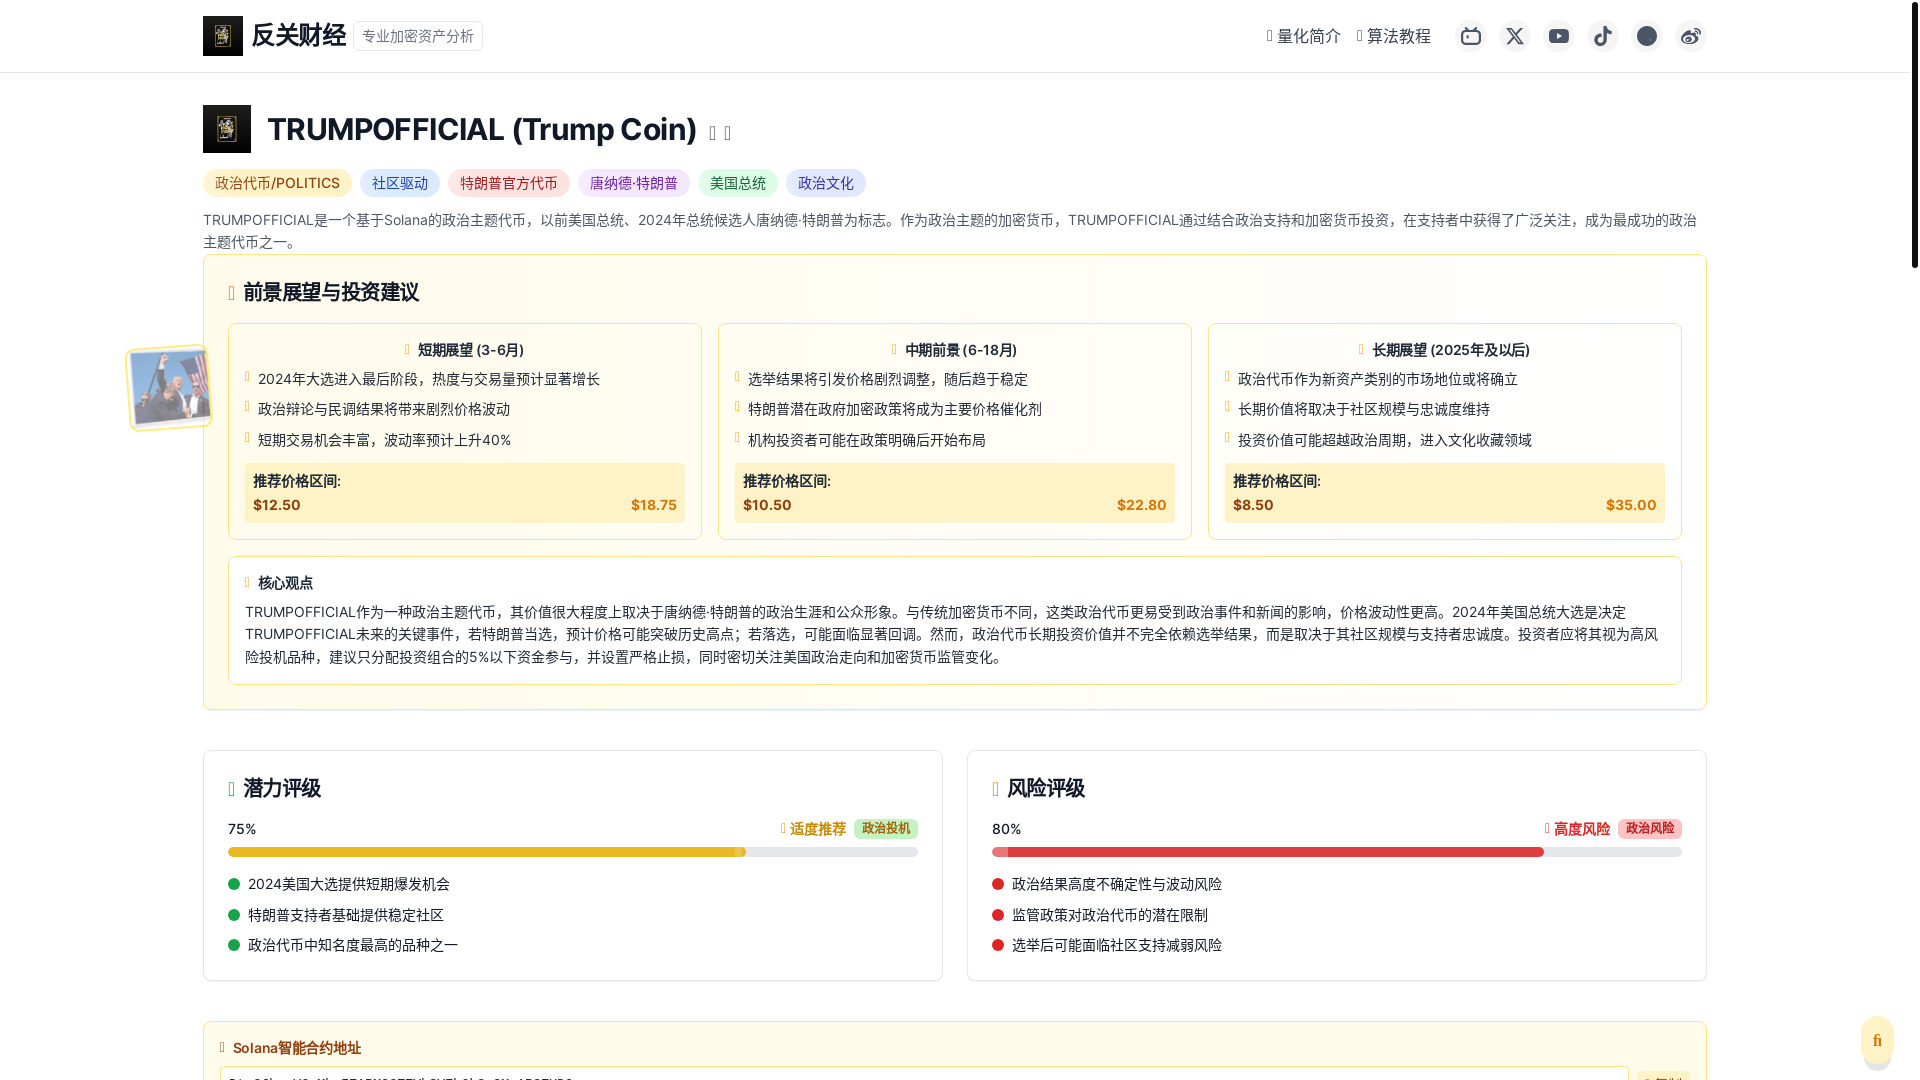Click the $10.50 mid-term low price
This screenshot has height=1080, width=1920.
point(767,505)
